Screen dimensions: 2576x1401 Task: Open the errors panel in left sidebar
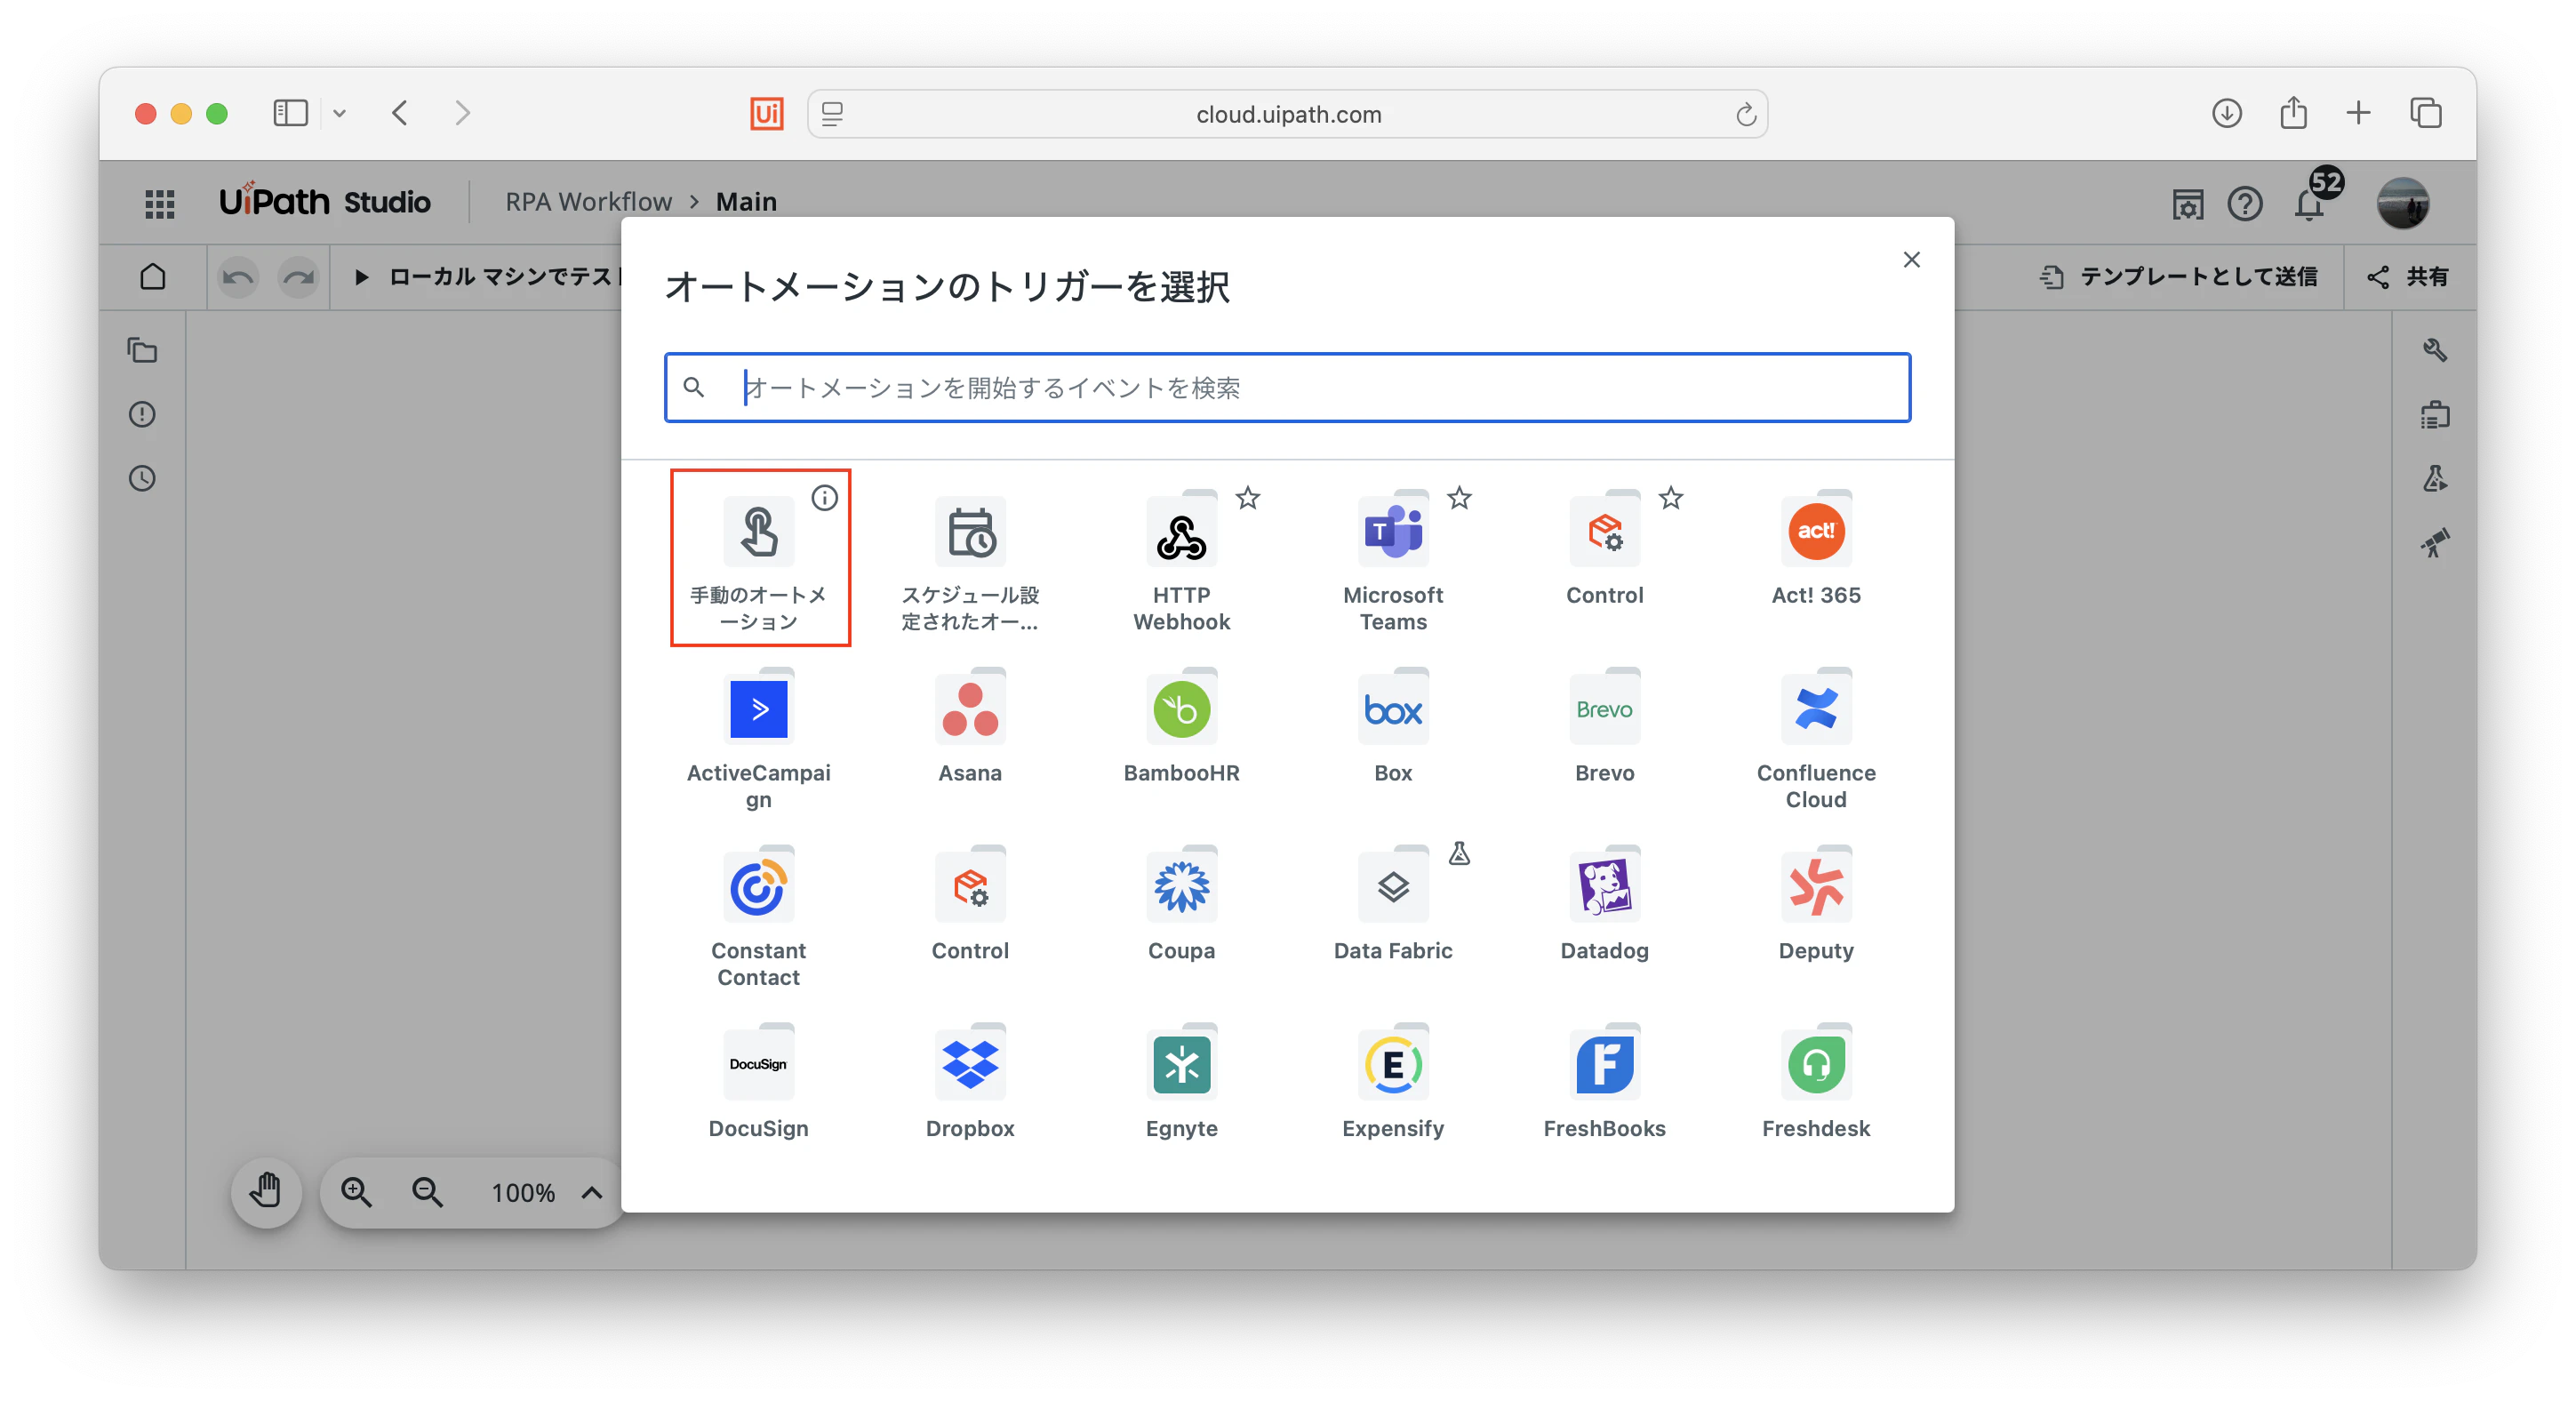[142, 414]
